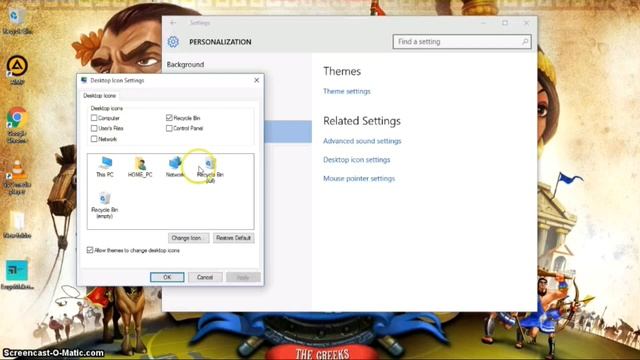
Task: Select the HOME_PC user icon
Action: (140, 167)
